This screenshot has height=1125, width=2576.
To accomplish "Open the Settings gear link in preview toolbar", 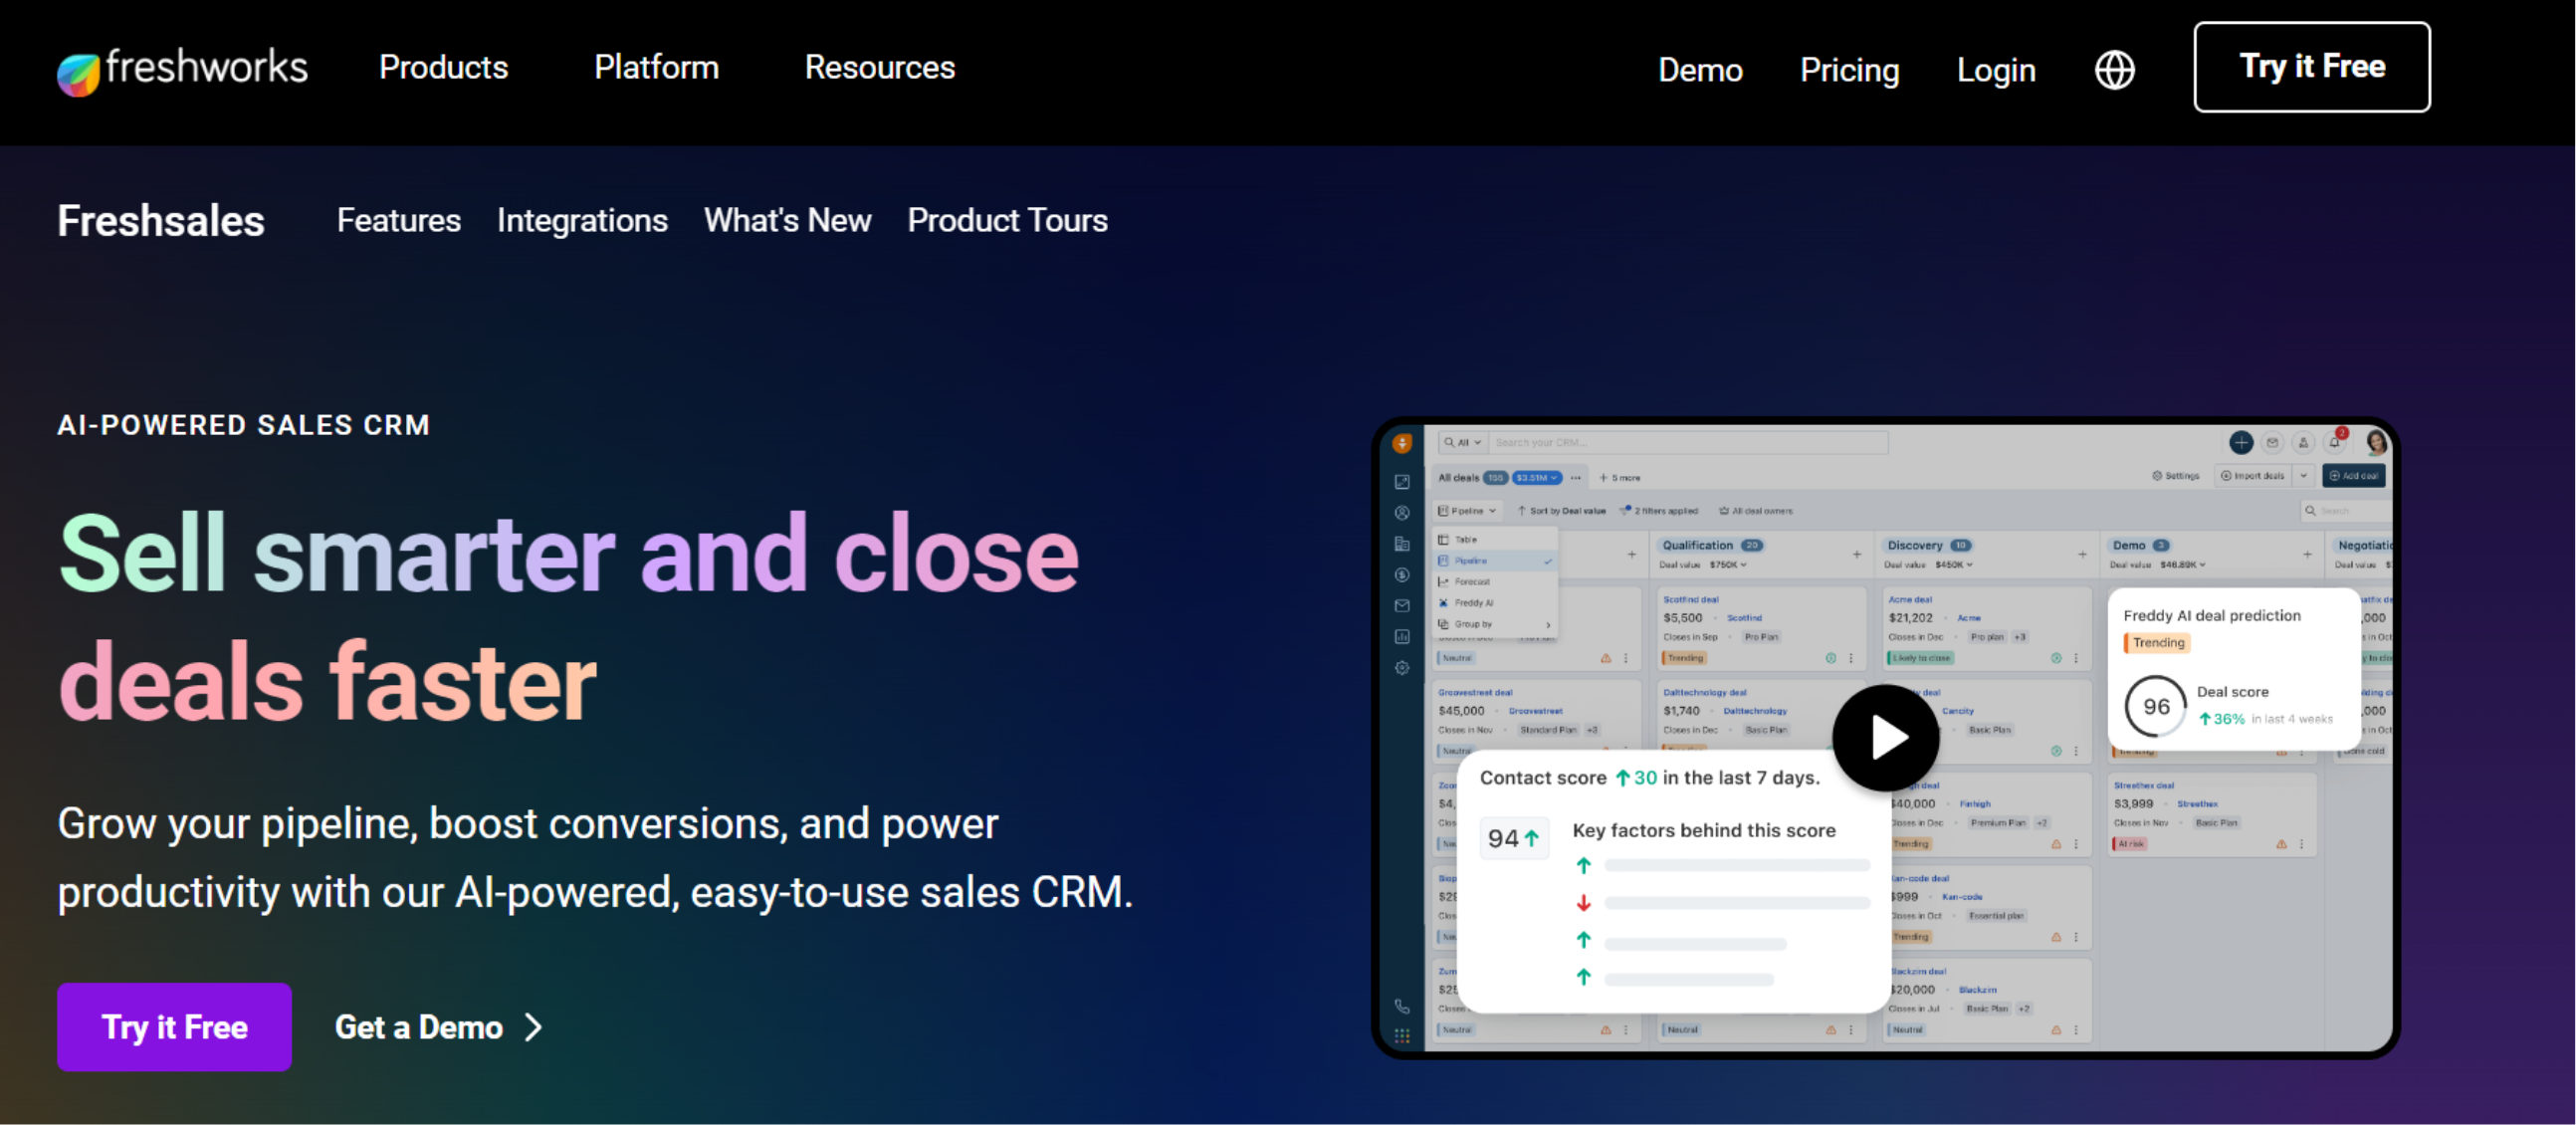I will [2175, 476].
